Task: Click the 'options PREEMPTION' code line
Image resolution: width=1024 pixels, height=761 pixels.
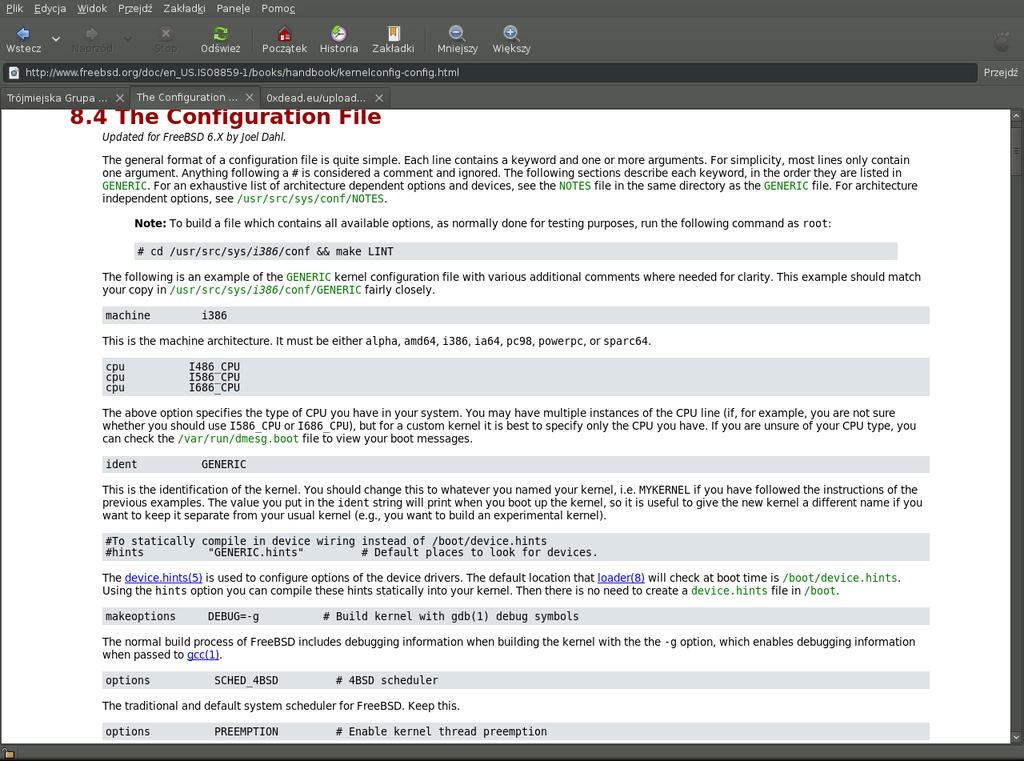Action: 515,732
